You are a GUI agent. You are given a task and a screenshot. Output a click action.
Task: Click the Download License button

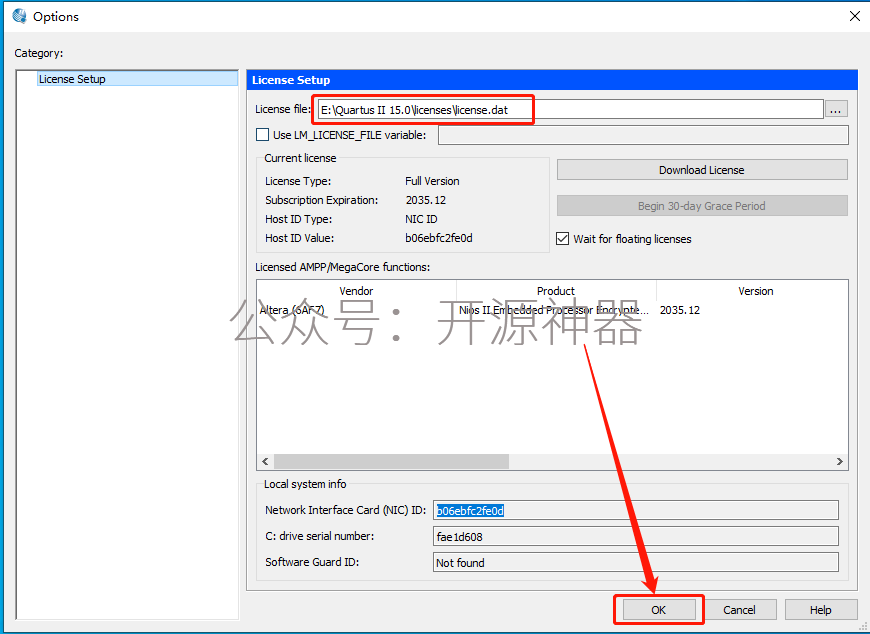tap(702, 170)
